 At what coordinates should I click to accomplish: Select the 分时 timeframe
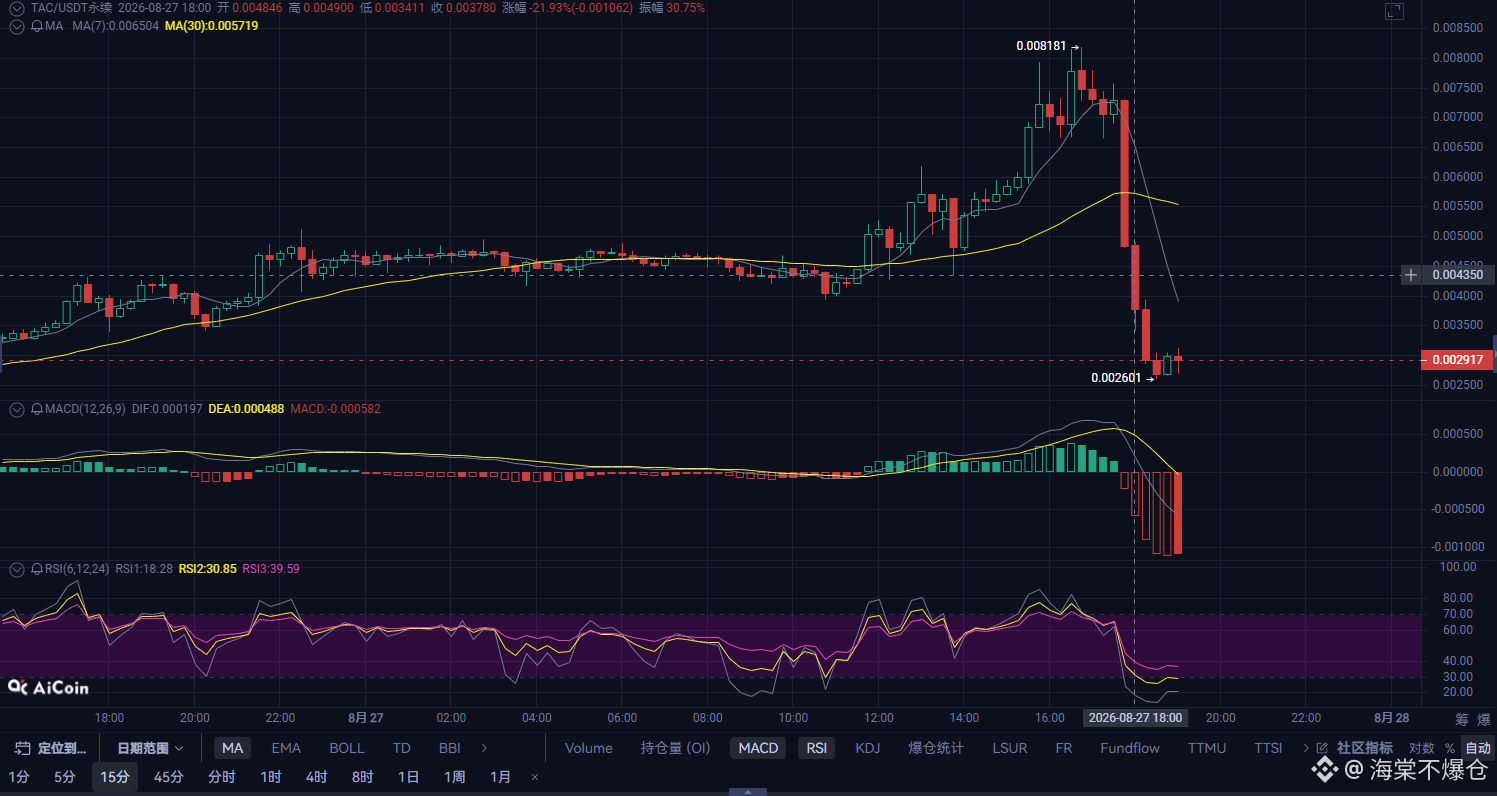tap(221, 777)
